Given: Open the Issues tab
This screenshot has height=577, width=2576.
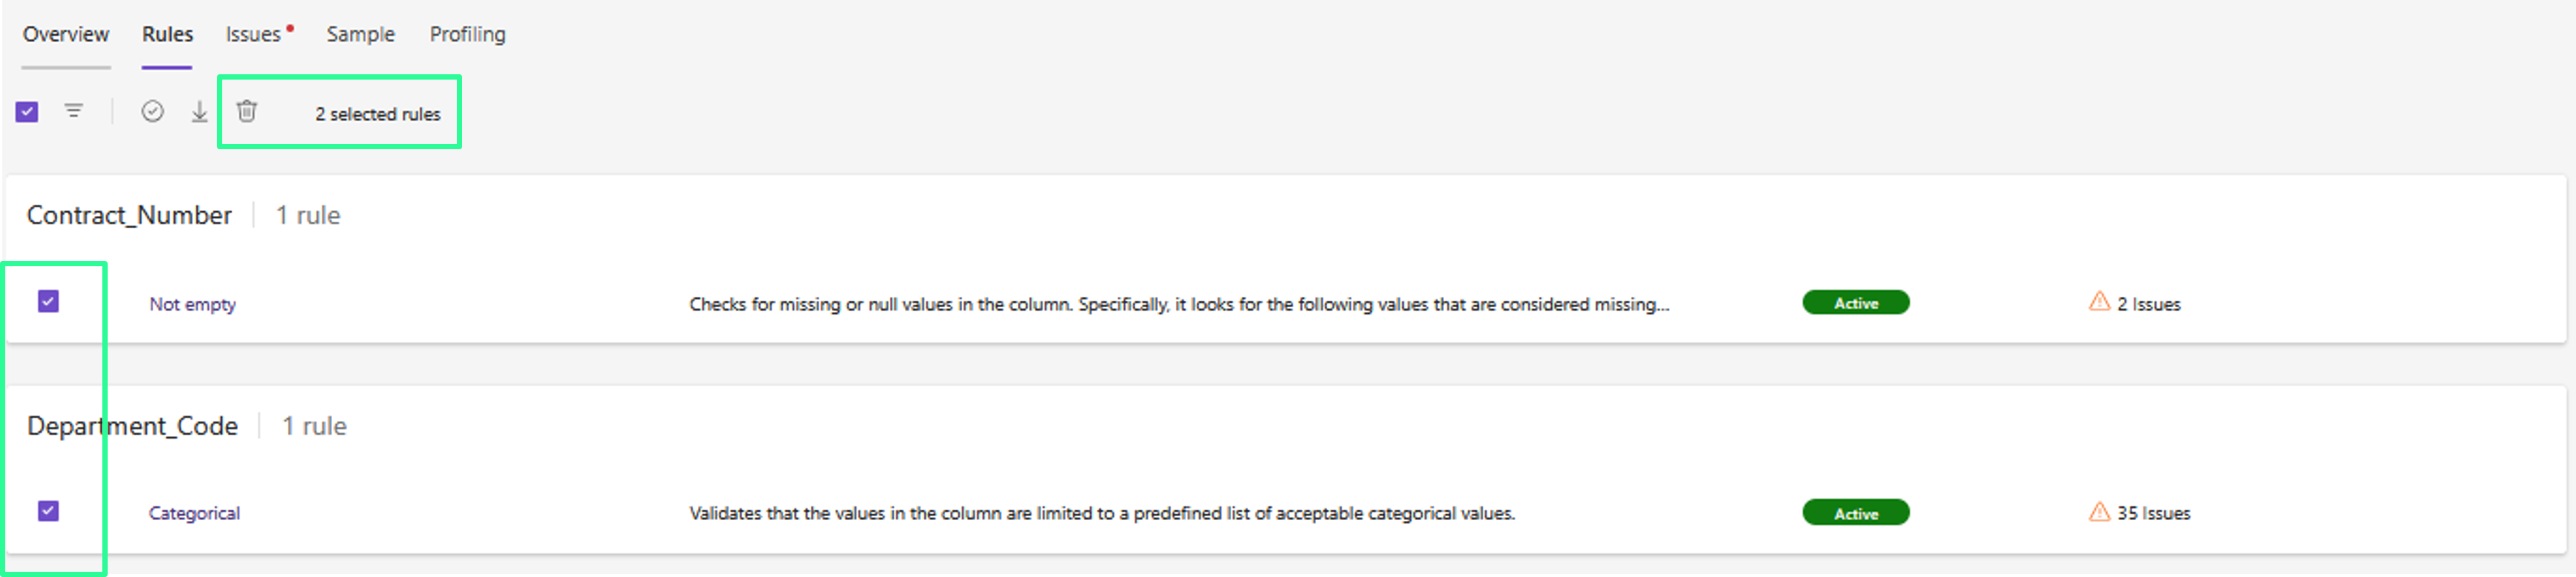Looking at the screenshot, I should coord(253,34).
